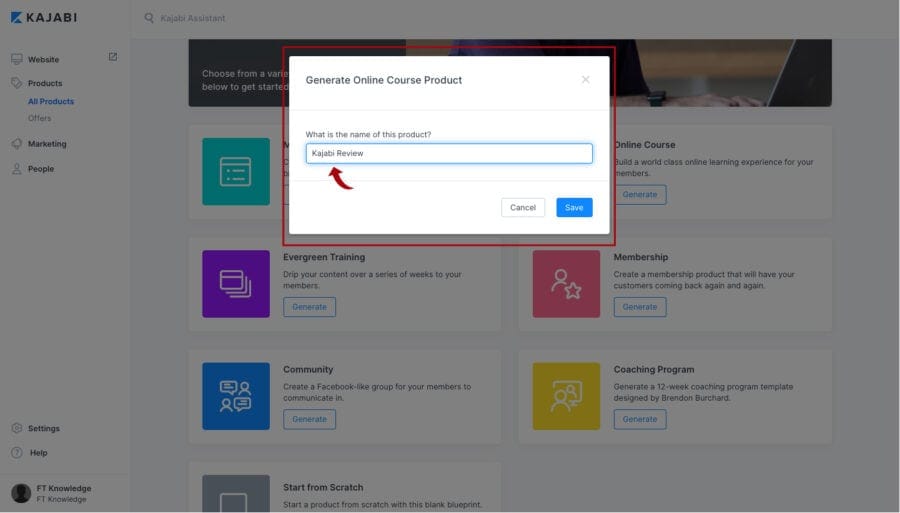Generate an Evergreen Training product
Screen dimensions: 900x513
pyautogui.click(x=309, y=307)
